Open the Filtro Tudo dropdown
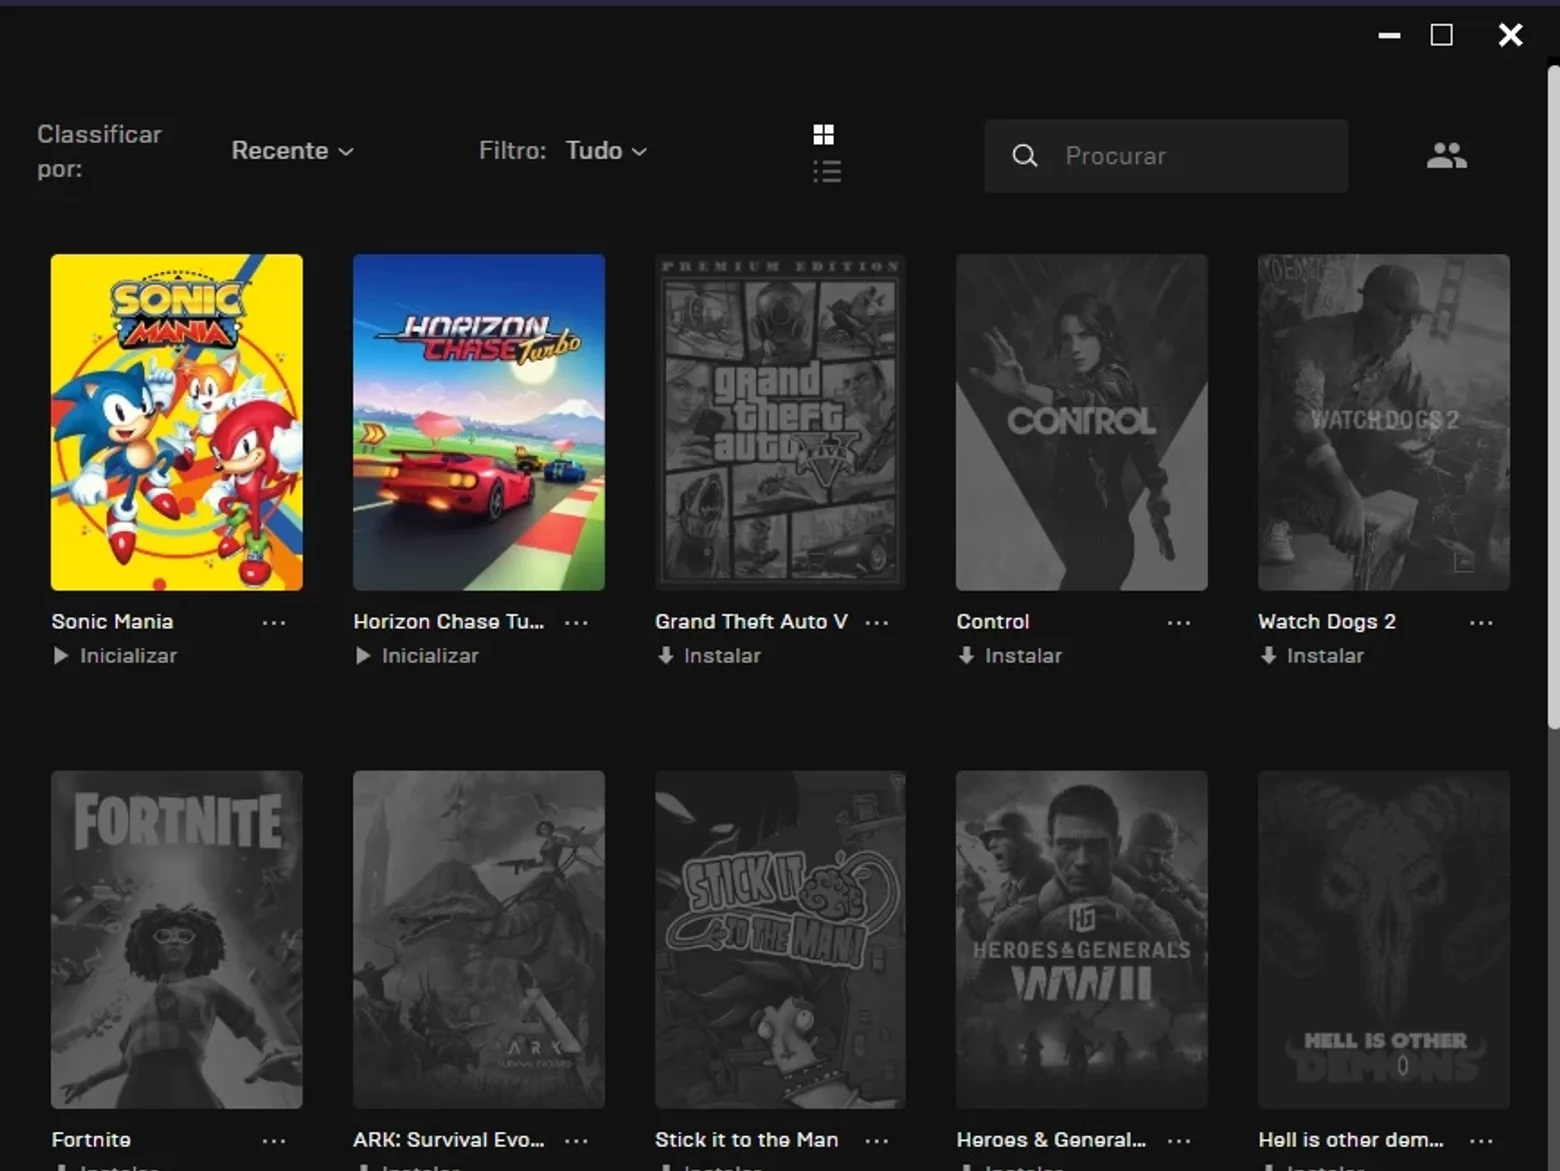Viewport: 1560px width, 1171px height. click(606, 151)
